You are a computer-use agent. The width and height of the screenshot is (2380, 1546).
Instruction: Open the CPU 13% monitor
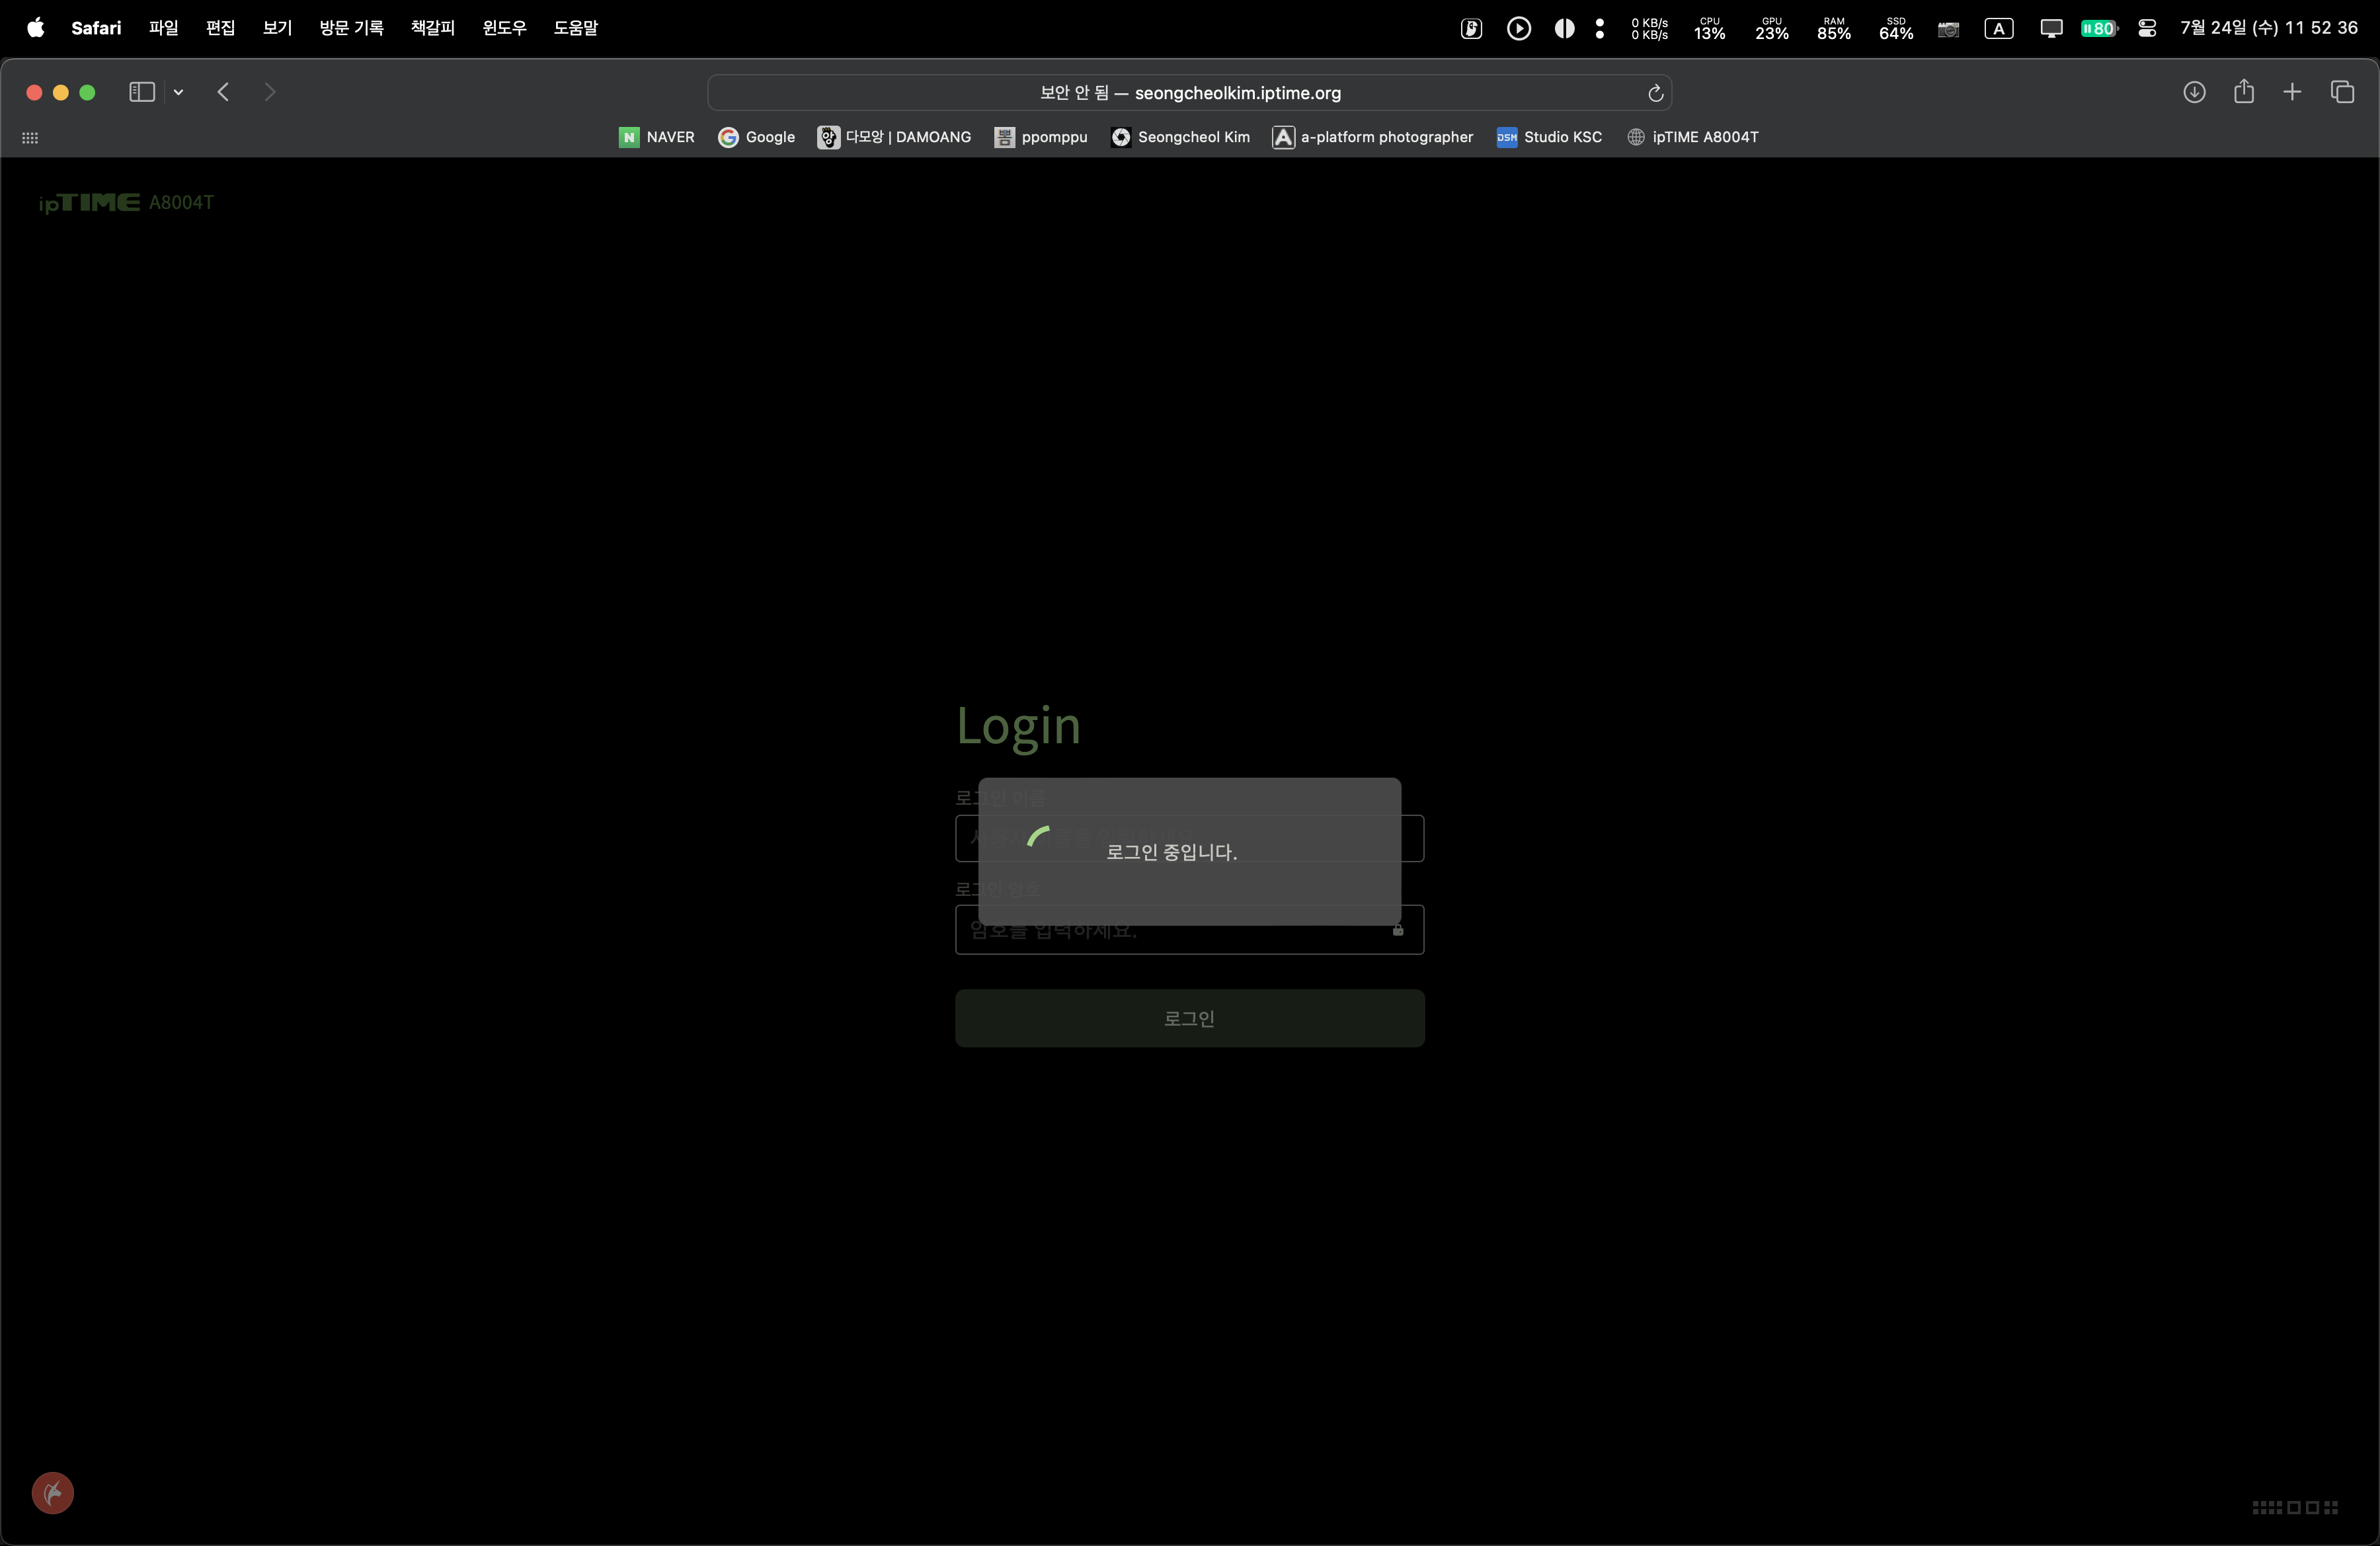click(1709, 28)
